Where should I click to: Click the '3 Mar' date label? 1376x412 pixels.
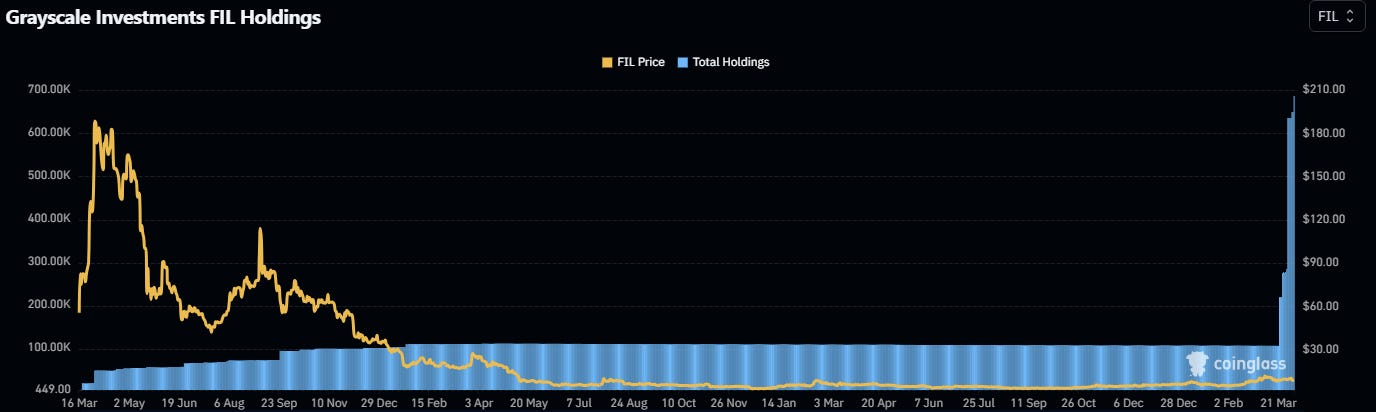[x=829, y=403]
